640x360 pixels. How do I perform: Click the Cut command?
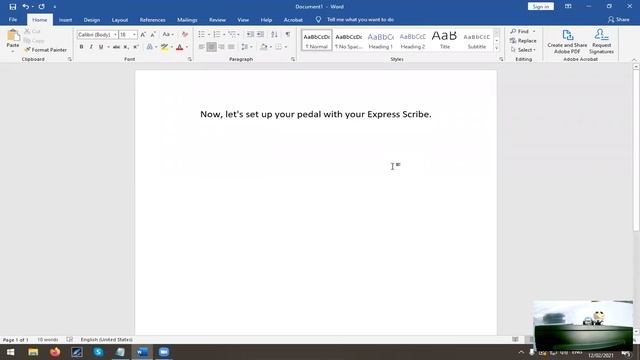coord(33,31)
